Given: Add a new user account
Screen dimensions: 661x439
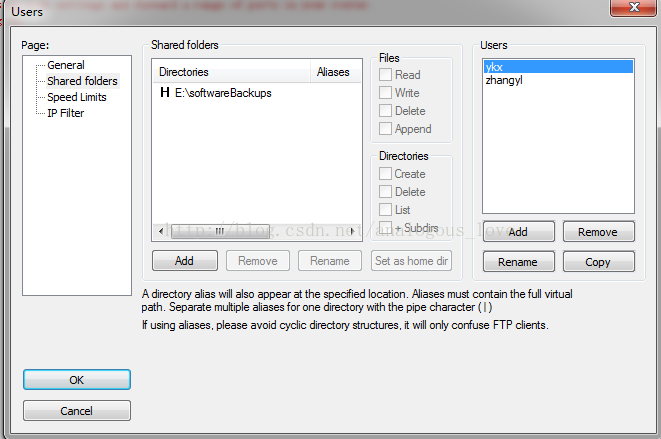Looking at the screenshot, I should tap(519, 232).
